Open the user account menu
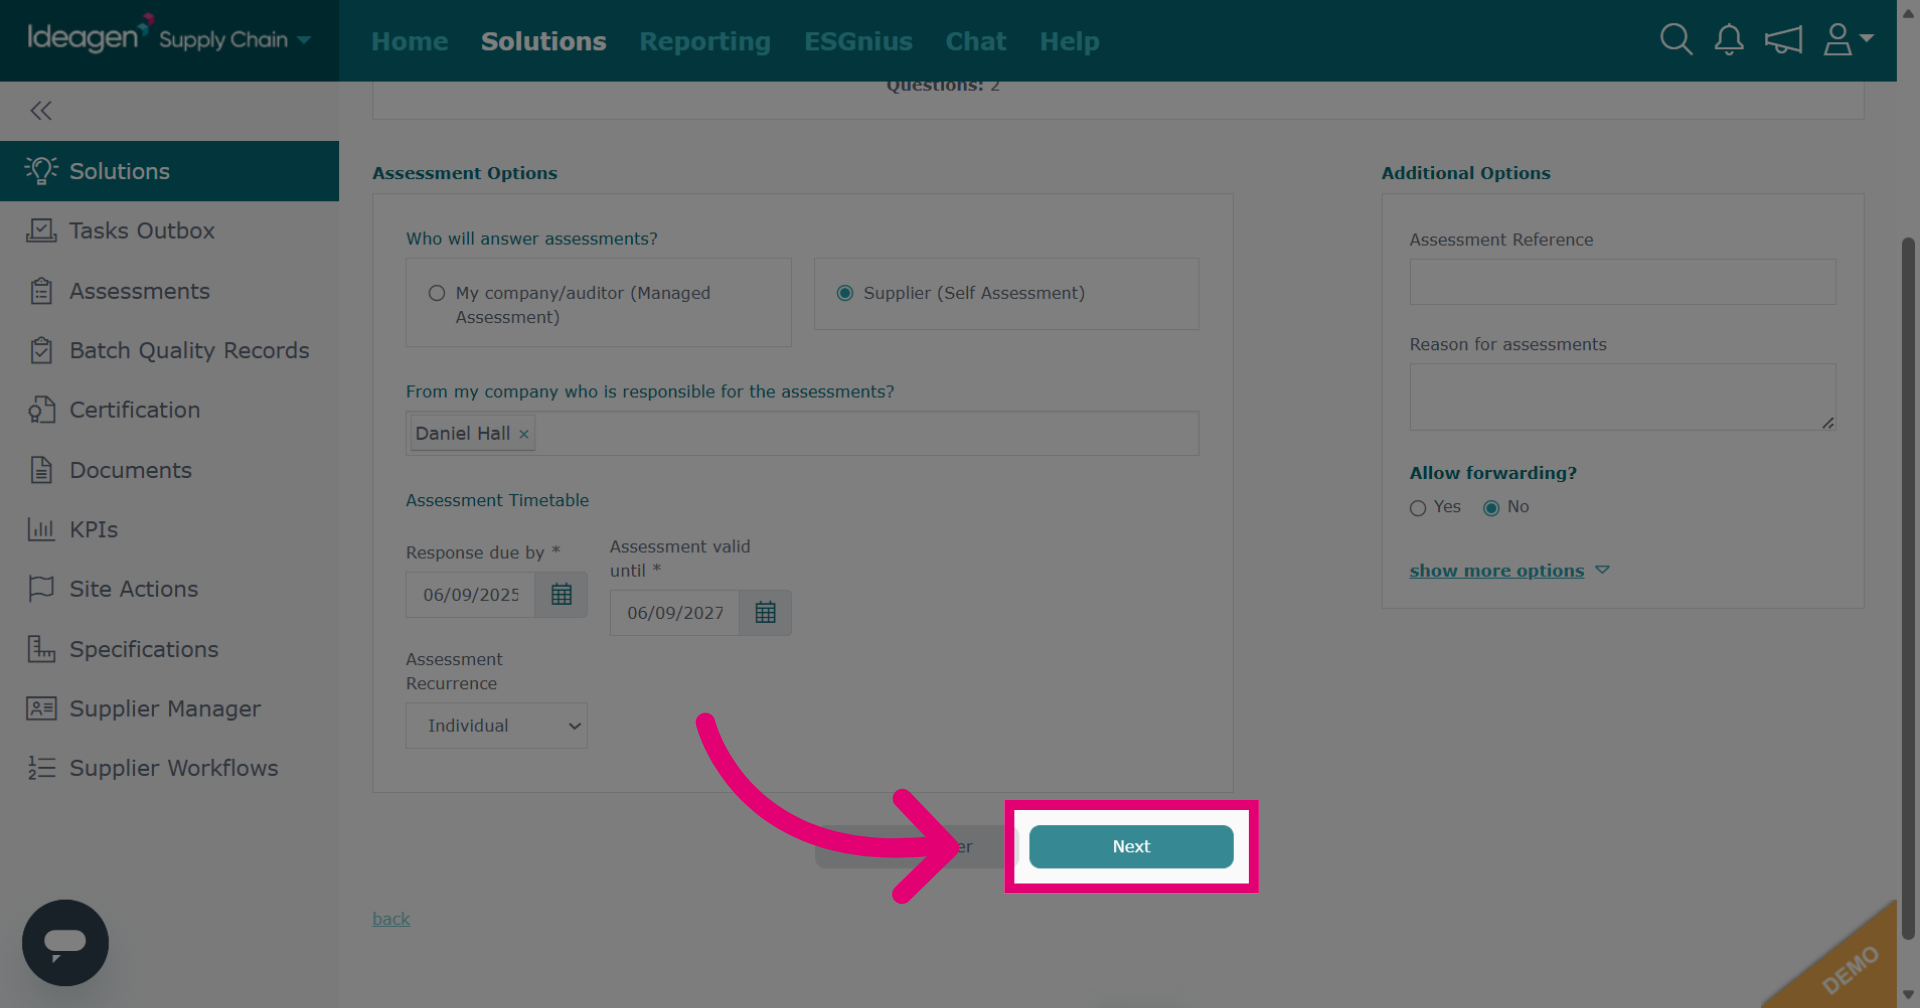Image resolution: width=1920 pixels, height=1008 pixels. [x=1848, y=40]
